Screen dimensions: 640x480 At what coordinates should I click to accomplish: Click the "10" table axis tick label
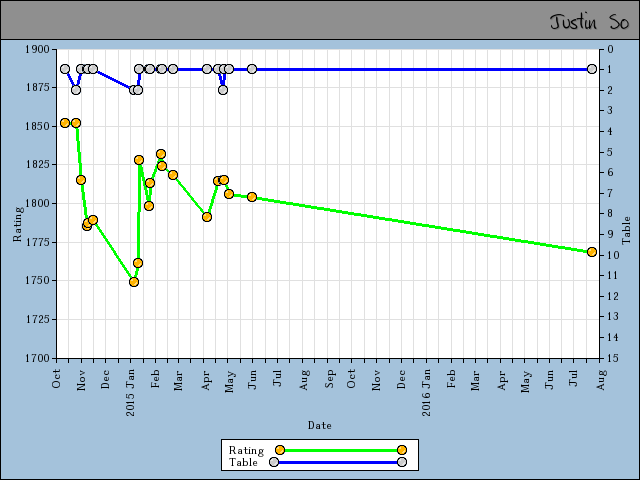pos(613,255)
